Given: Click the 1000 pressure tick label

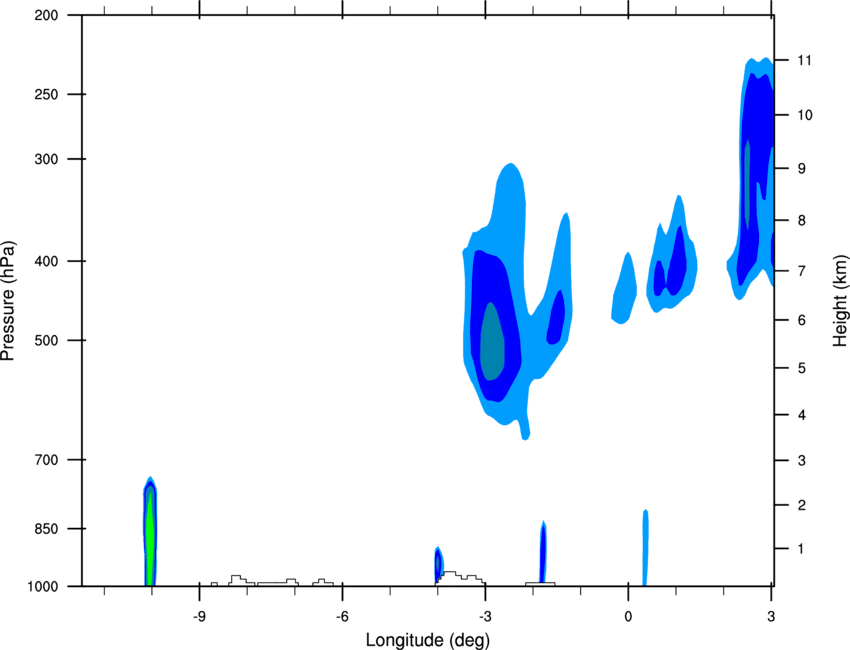Looking at the screenshot, I should click(43, 586).
